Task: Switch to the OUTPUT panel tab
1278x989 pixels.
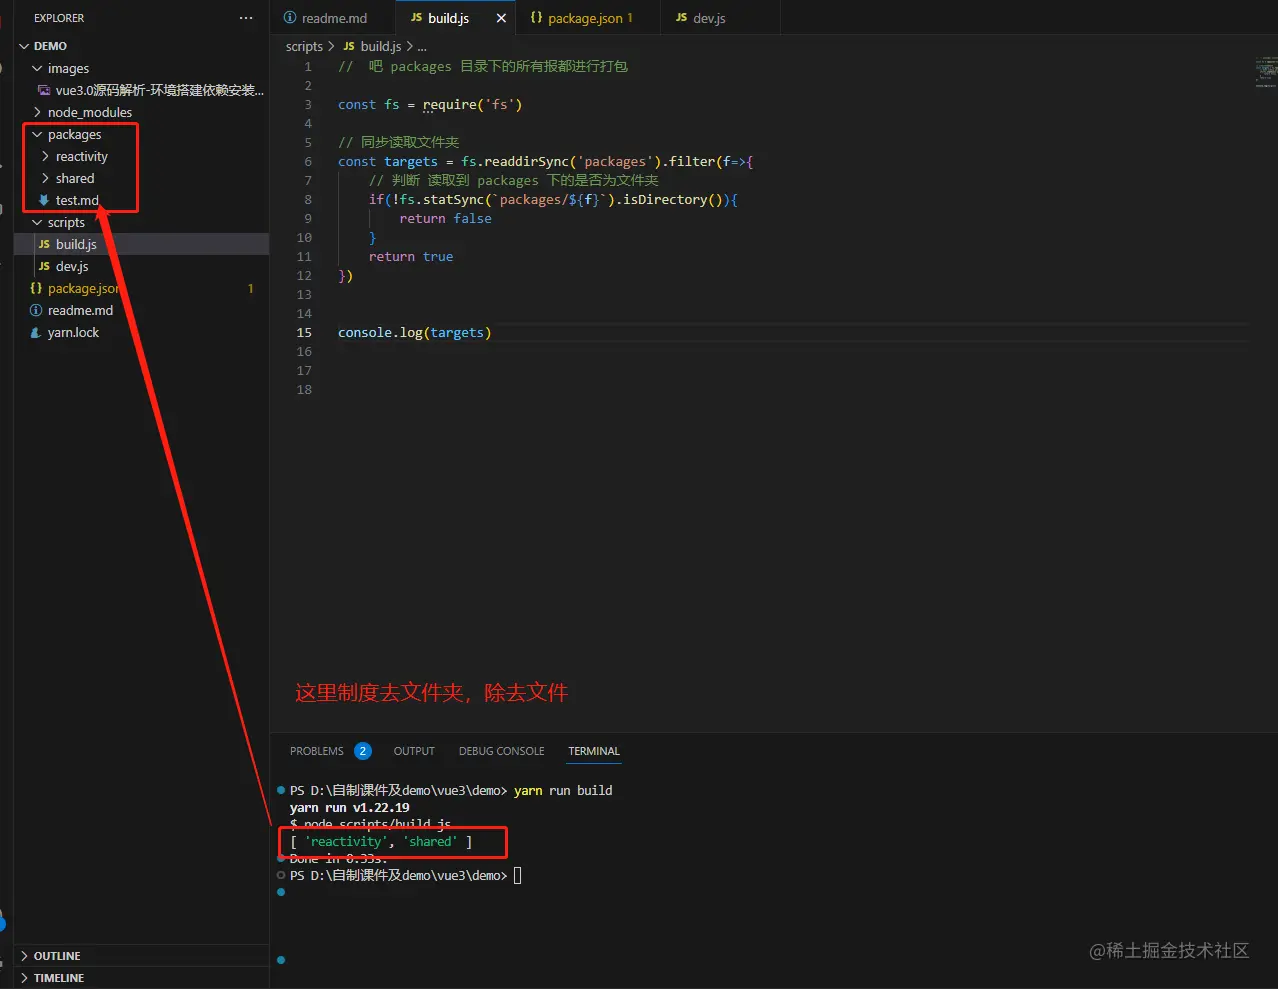Action: tap(414, 751)
